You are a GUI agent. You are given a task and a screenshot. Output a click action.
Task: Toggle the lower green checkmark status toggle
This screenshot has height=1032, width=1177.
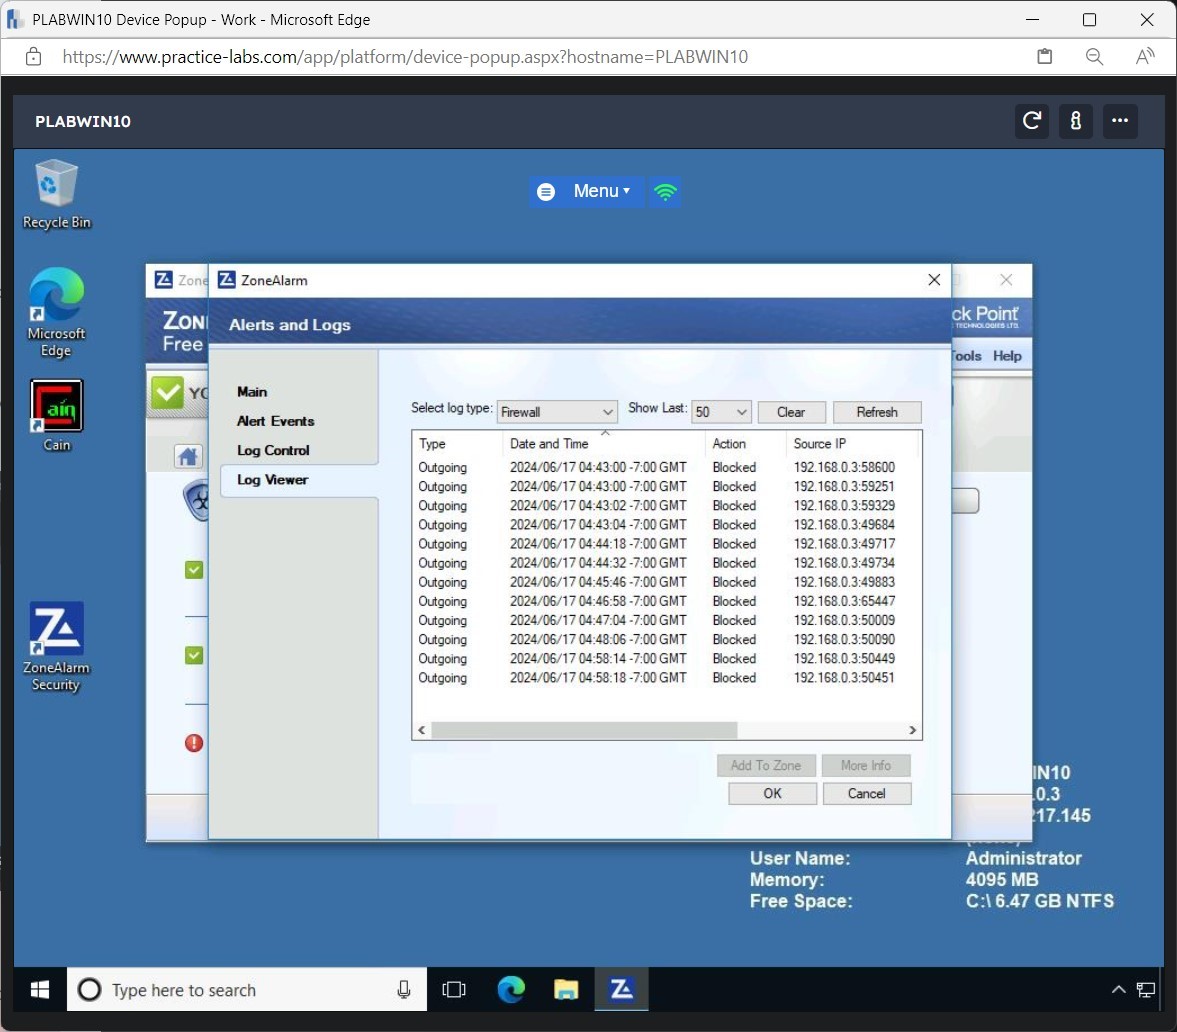192,655
